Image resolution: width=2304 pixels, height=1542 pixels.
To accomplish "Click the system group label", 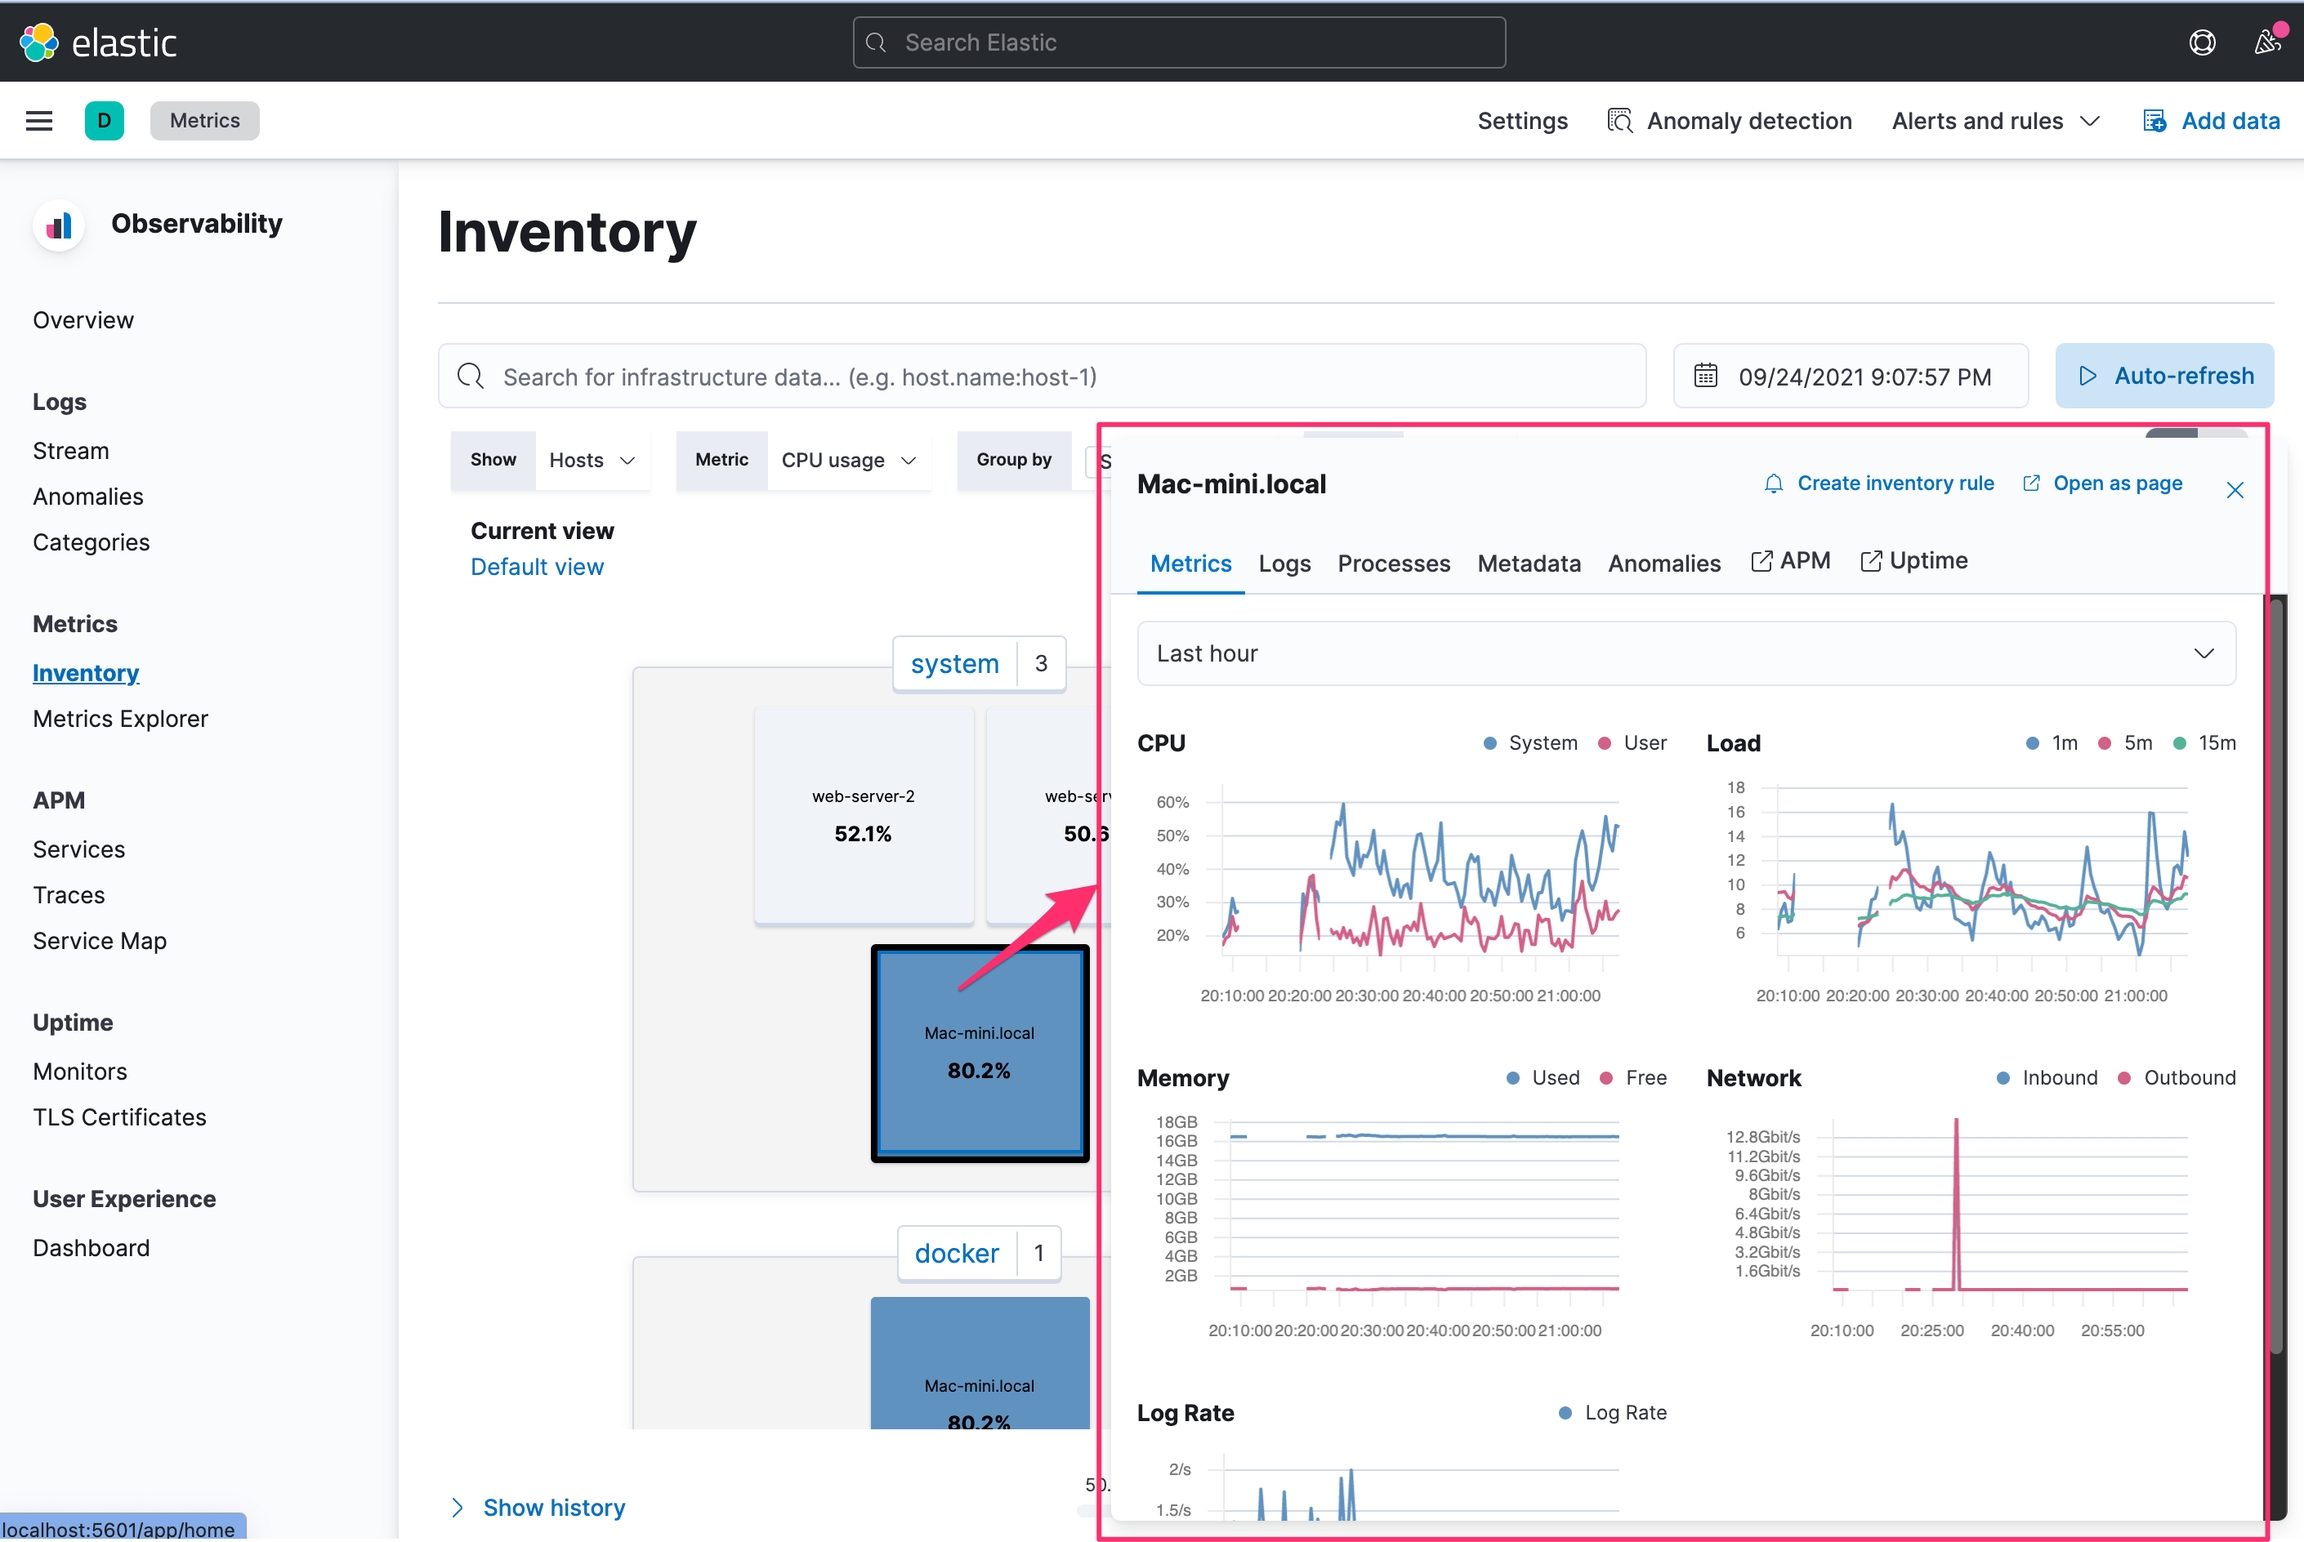I will click(954, 663).
